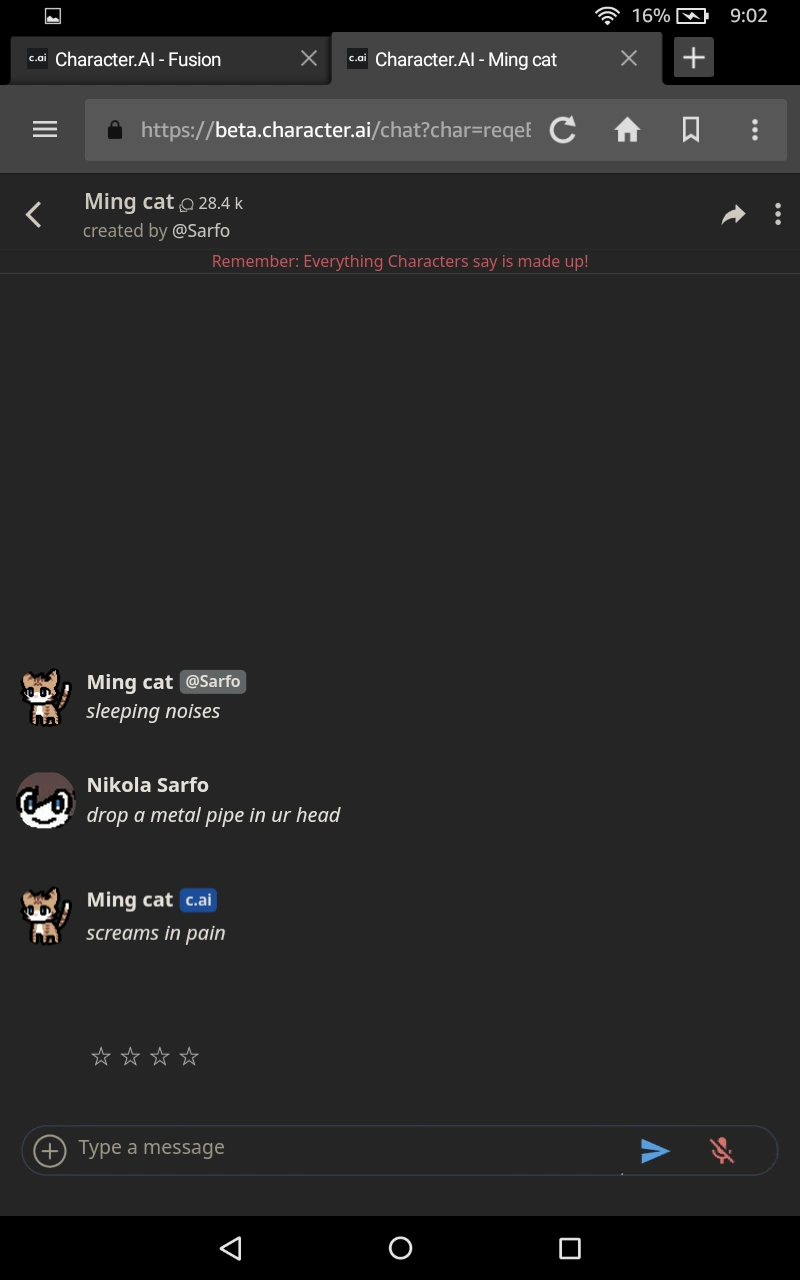Focus the Type a message field
This screenshot has height=1280, width=800.
coord(350,1148)
